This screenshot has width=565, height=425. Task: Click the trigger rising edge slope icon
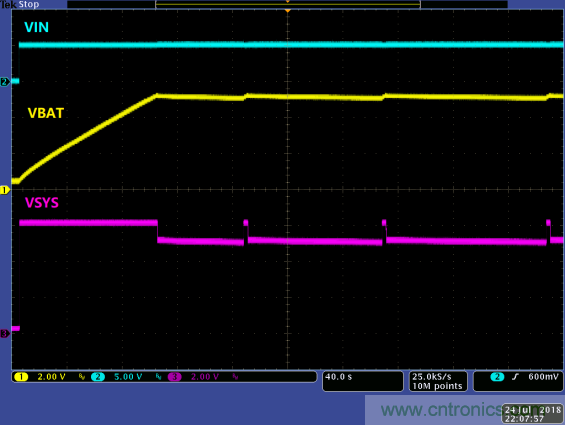pos(515,377)
